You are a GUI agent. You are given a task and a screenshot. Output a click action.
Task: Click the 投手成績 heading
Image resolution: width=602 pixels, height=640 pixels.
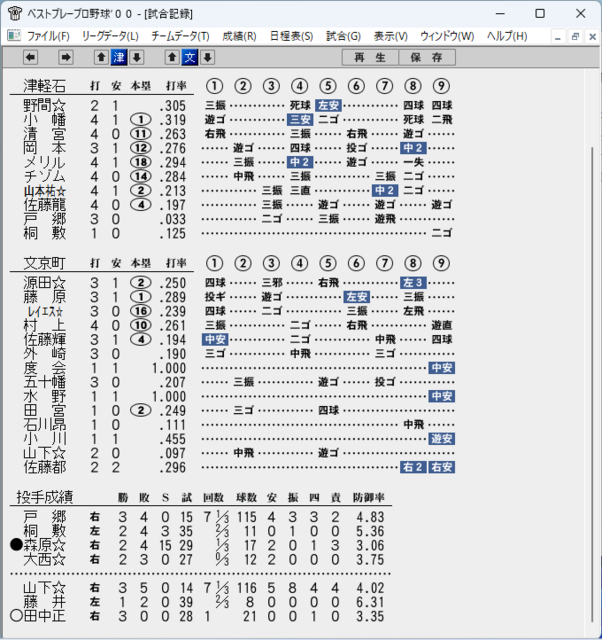[44, 497]
